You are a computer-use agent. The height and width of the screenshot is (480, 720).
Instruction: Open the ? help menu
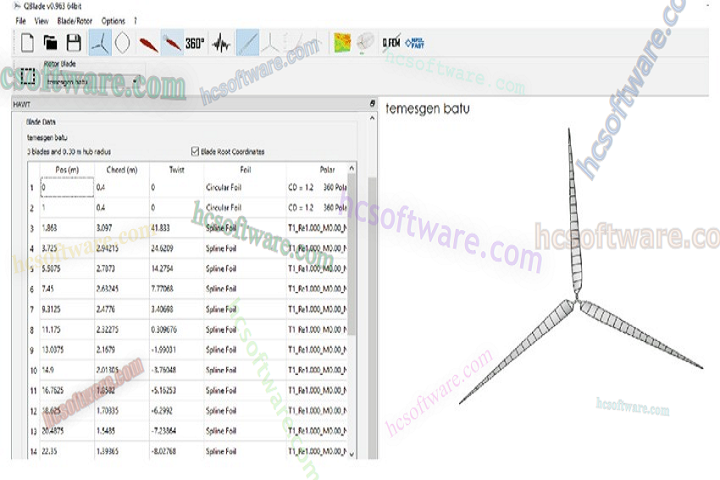[135, 21]
